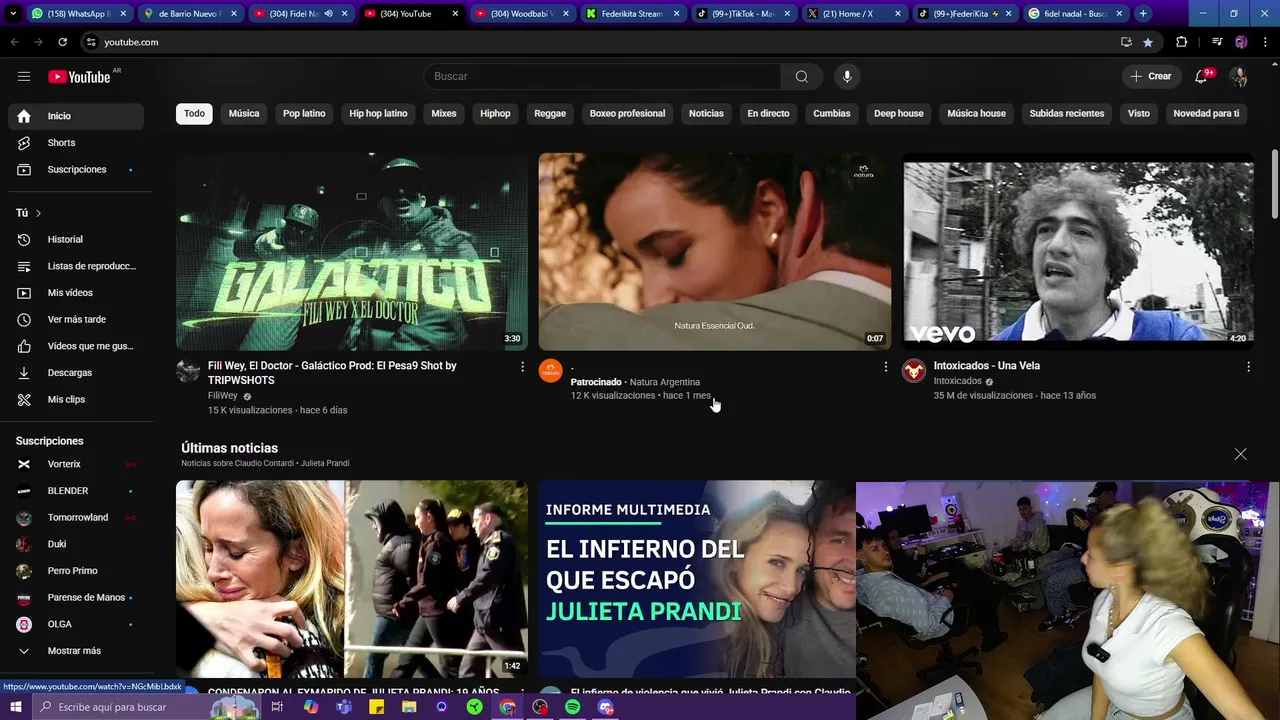Viewport: 1280px width, 720px height.
Task: Open Suscripciones in the sidebar
Action: (76, 170)
